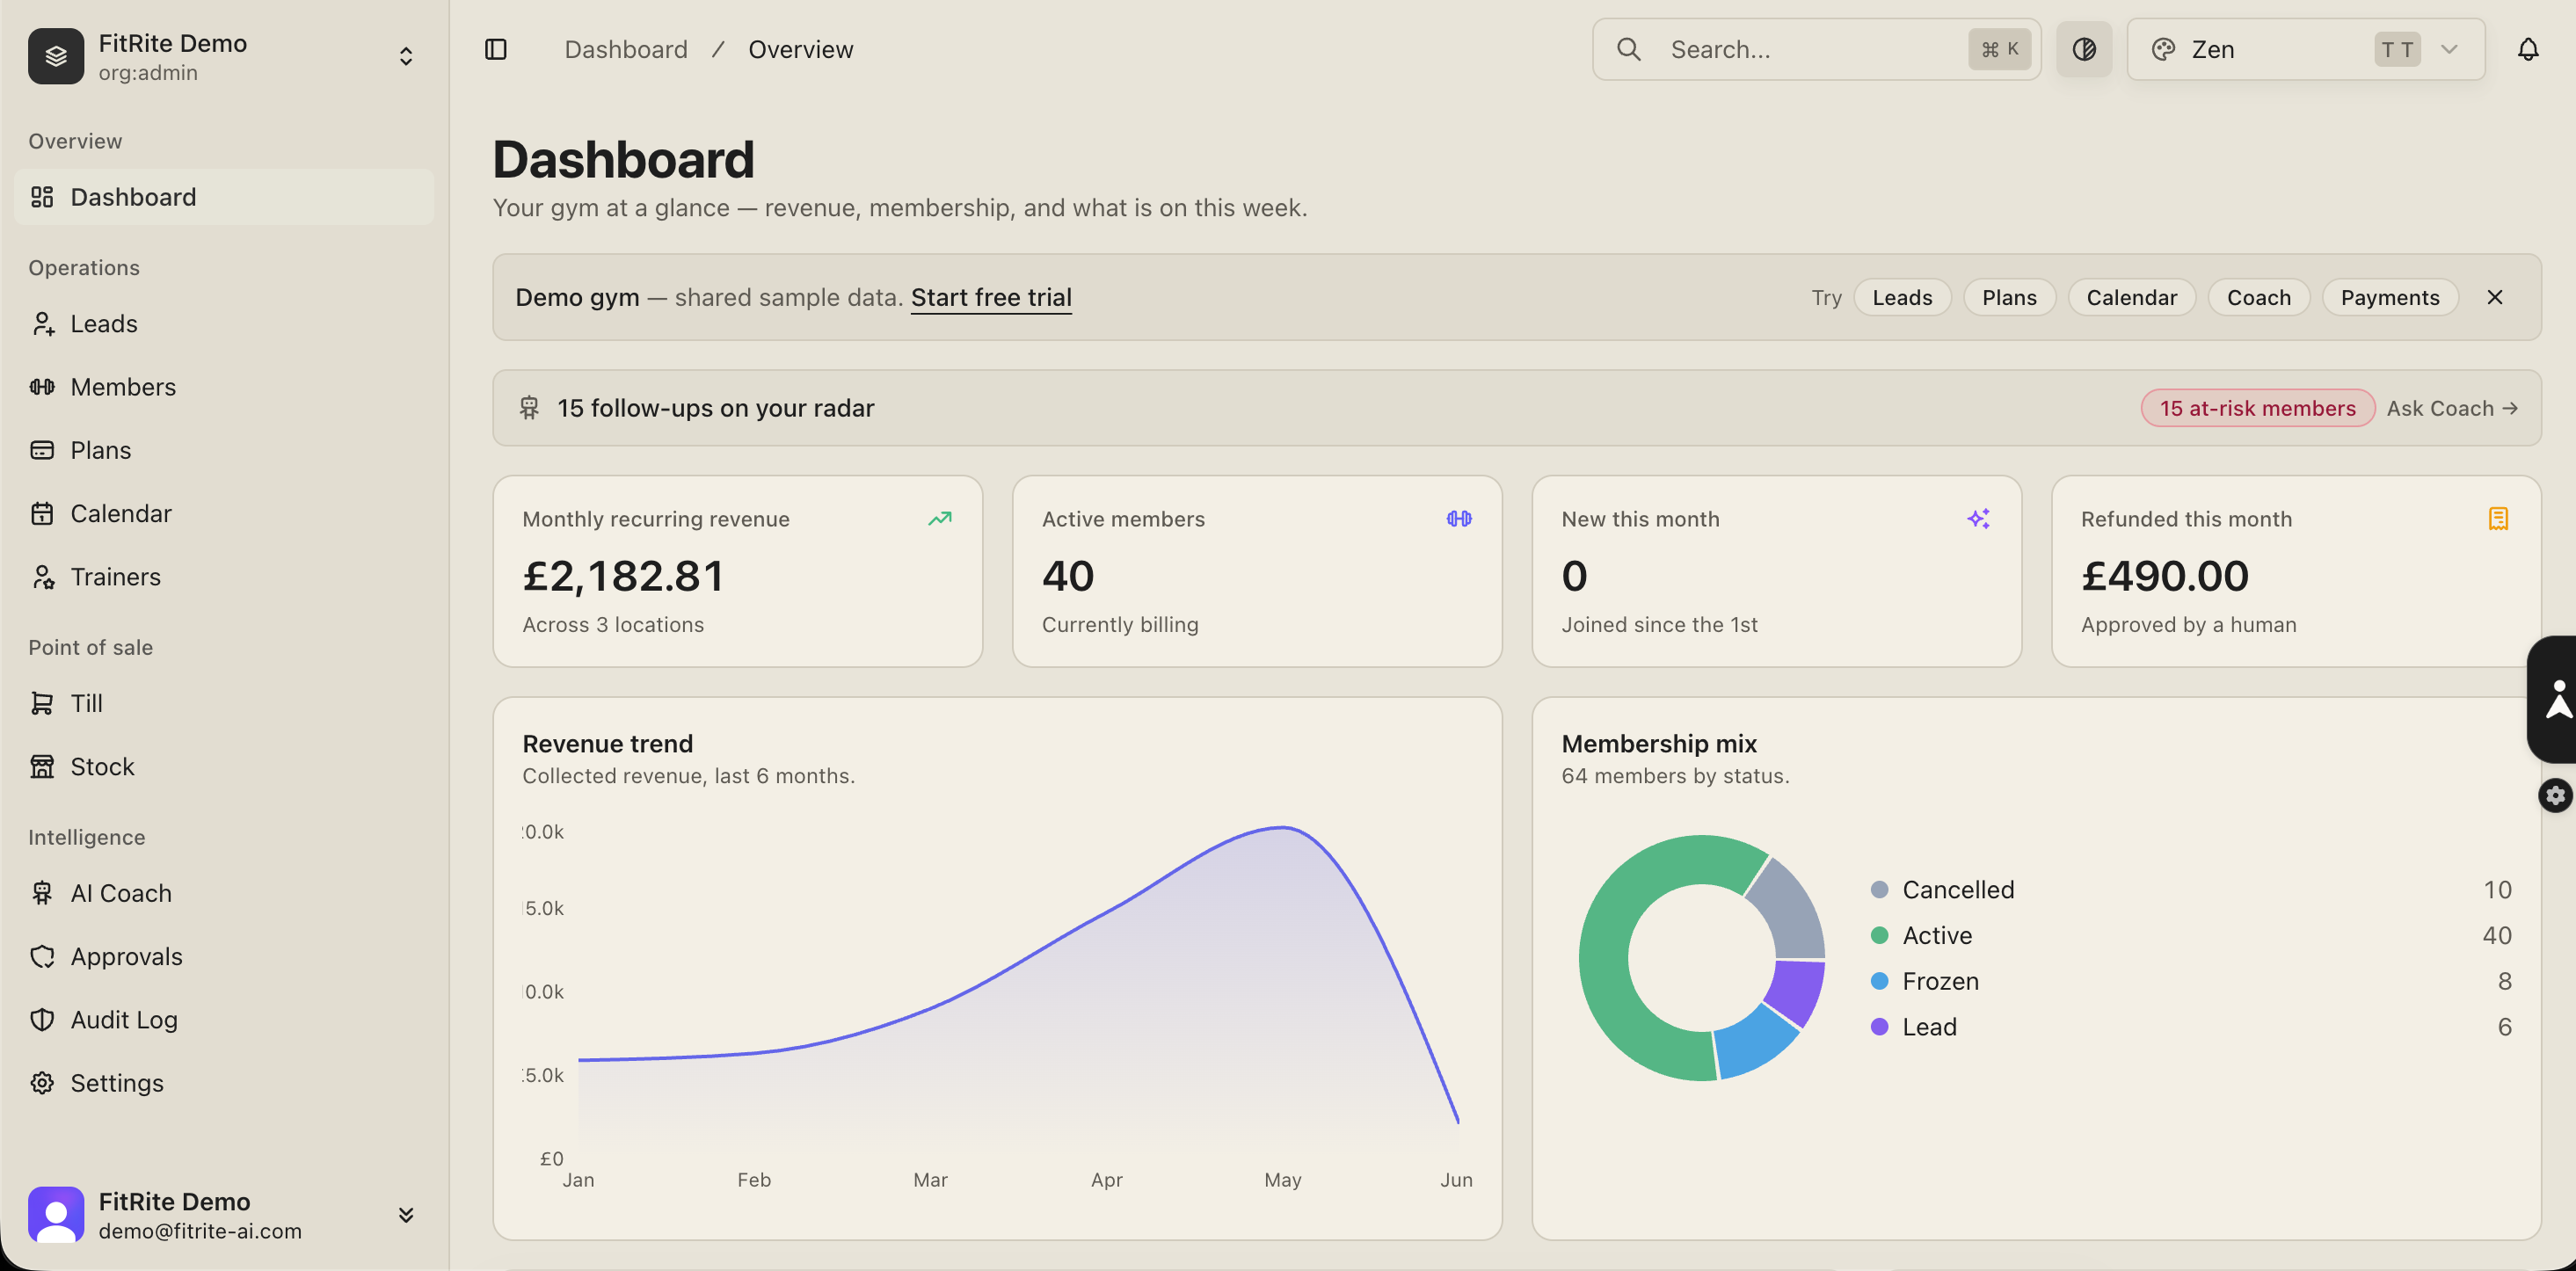The width and height of the screenshot is (2576, 1271).
Task: Select the green Active legend swatch
Action: click(1879, 935)
